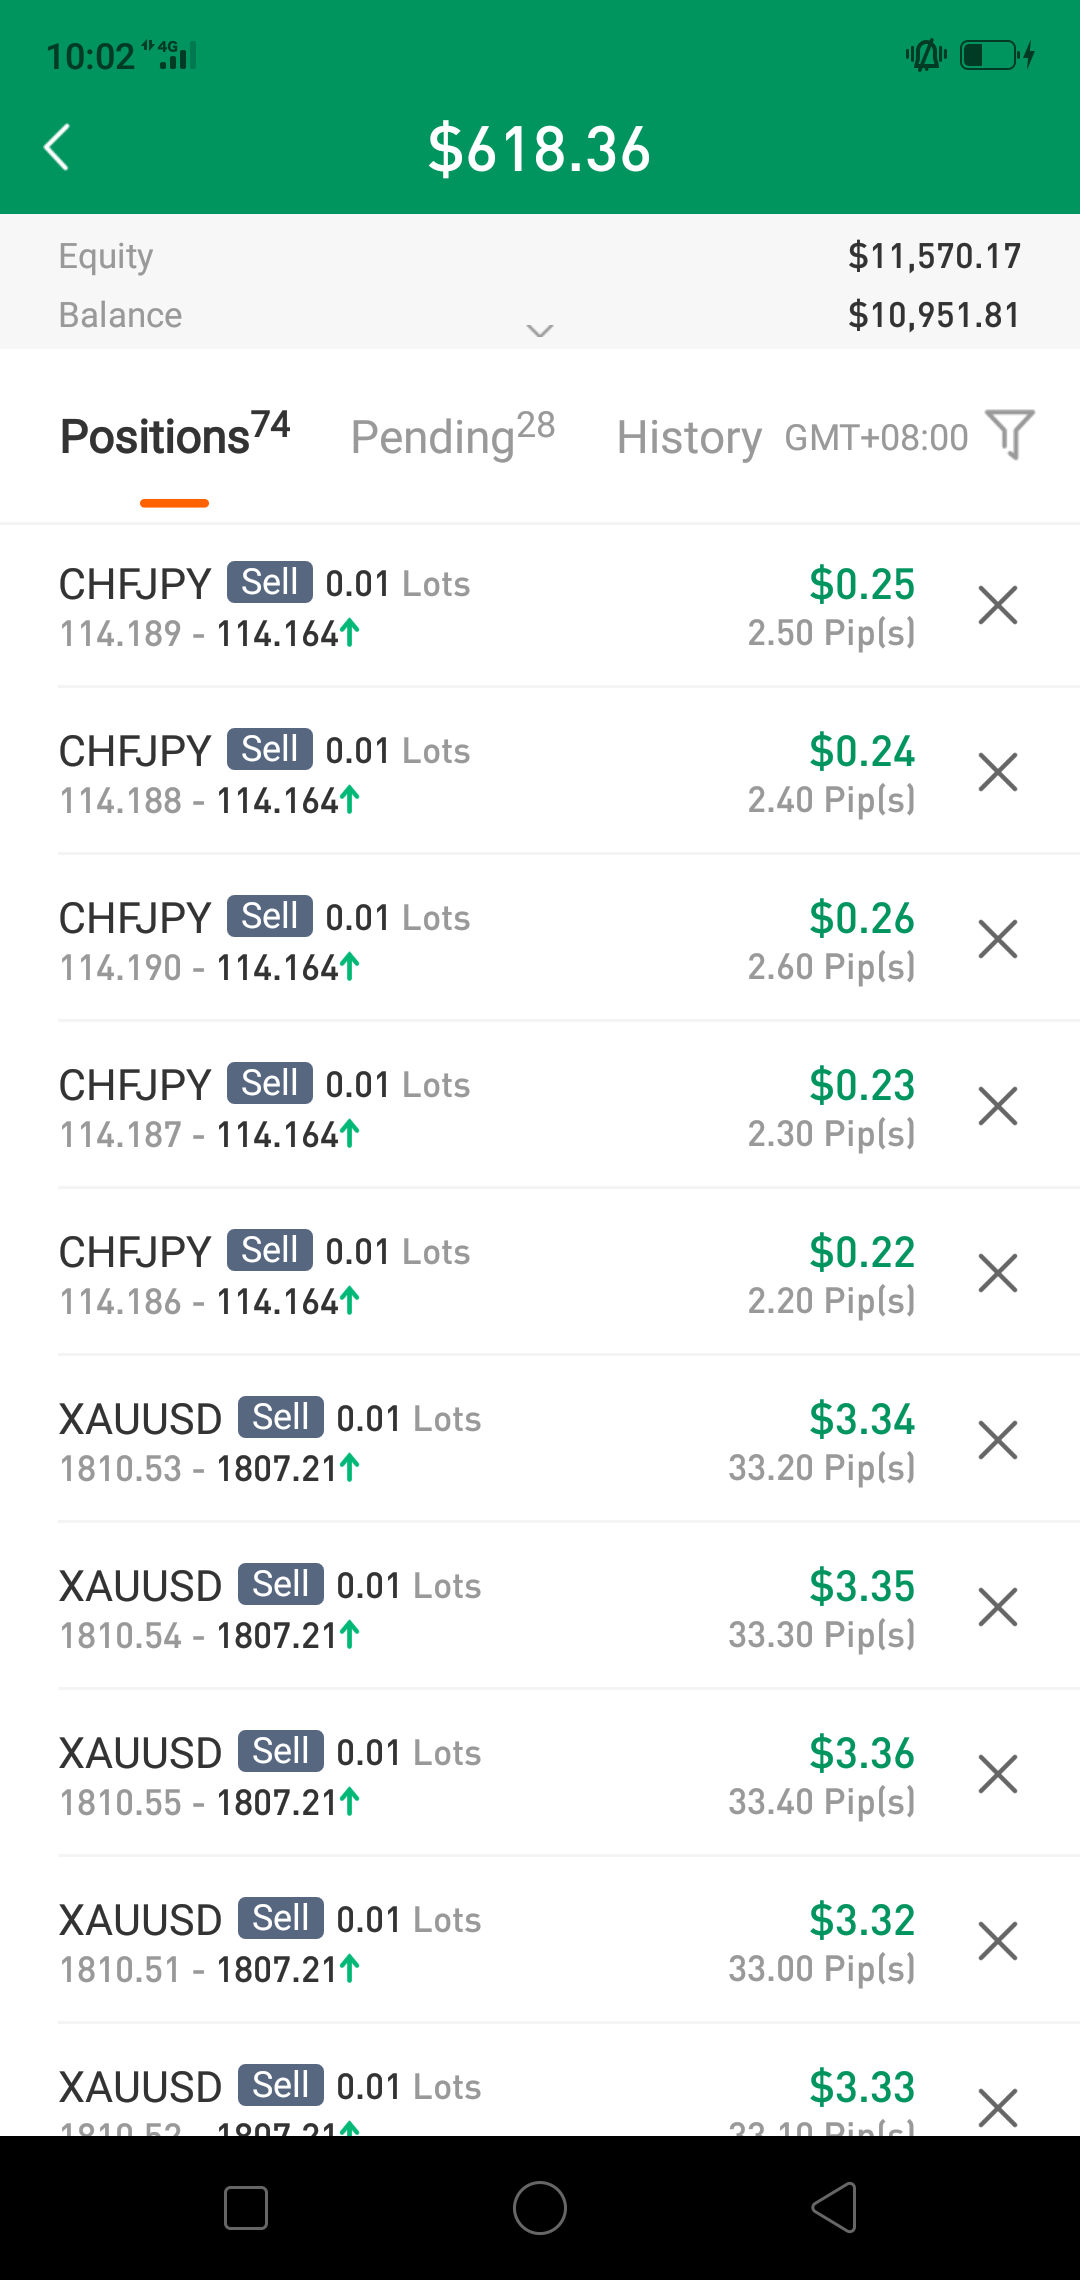1080x2280 pixels.
Task: Tap the Equity amount $11,570.17
Action: click(x=934, y=256)
